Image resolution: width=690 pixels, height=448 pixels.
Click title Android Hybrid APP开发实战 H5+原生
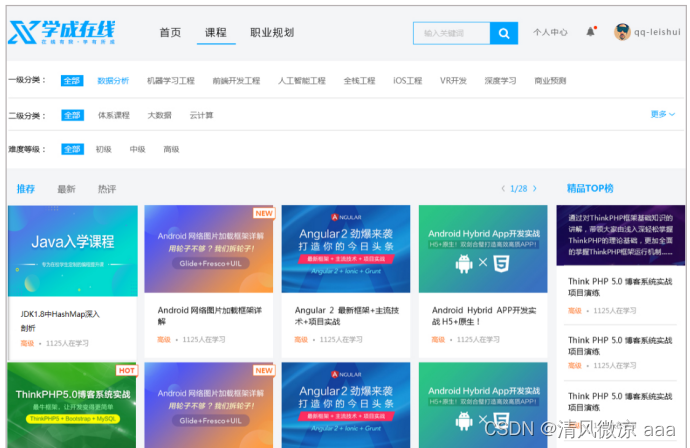(x=484, y=316)
